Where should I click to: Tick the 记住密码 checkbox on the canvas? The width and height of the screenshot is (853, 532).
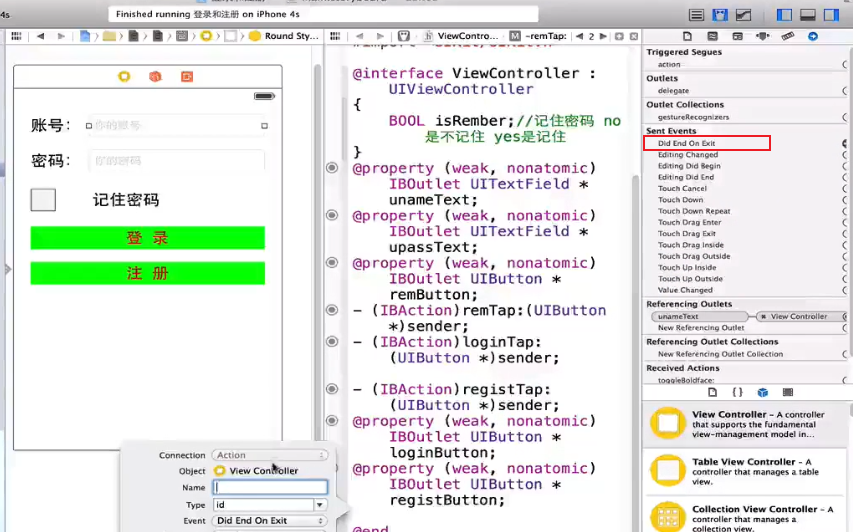[43, 200]
